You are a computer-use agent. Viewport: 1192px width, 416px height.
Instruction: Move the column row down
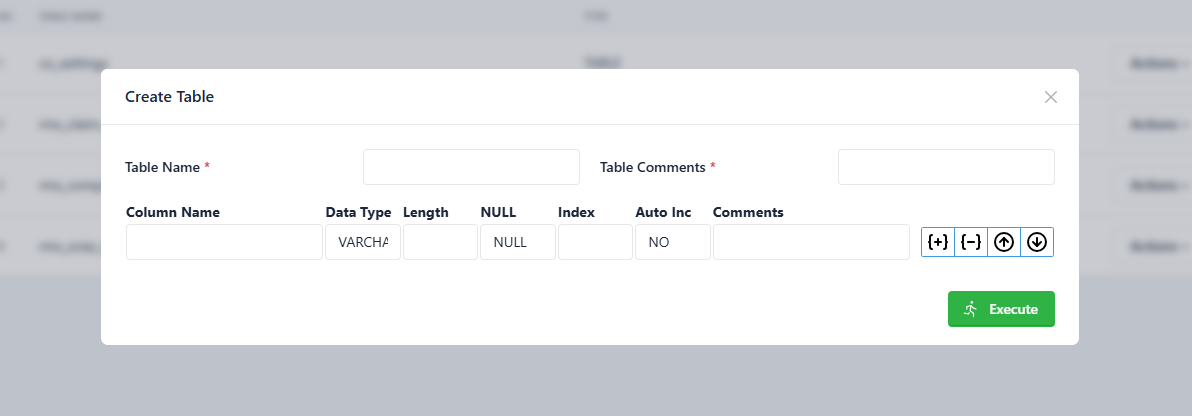(x=1037, y=242)
